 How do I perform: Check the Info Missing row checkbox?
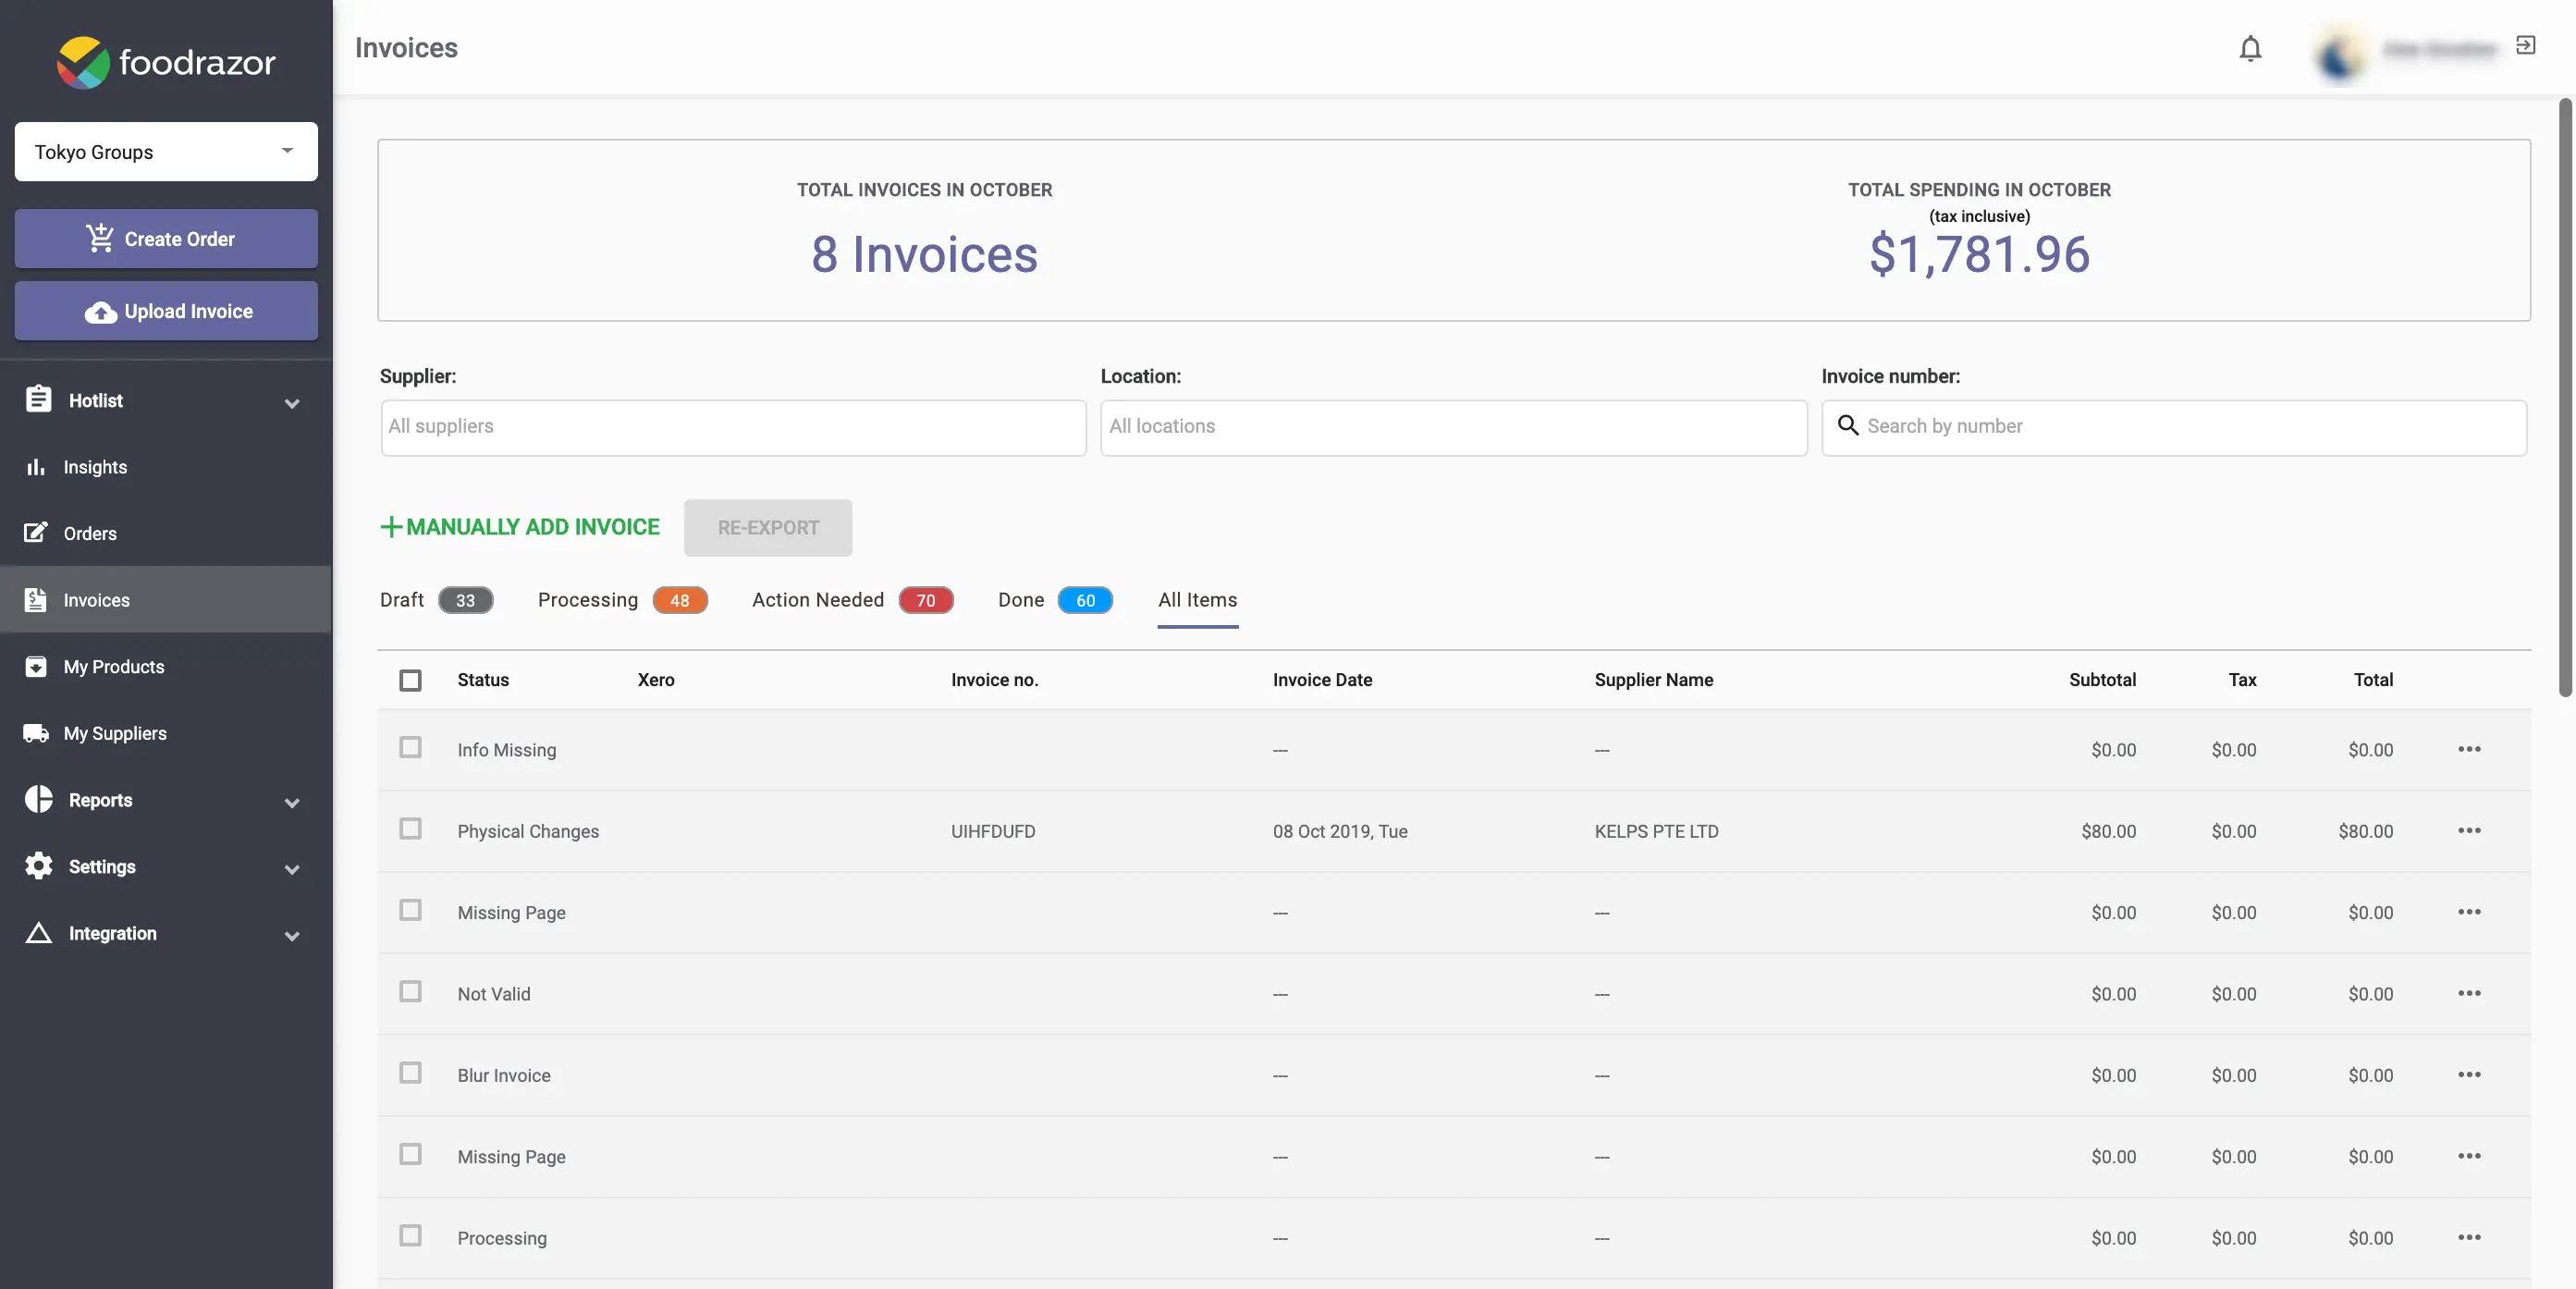click(410, 747)
